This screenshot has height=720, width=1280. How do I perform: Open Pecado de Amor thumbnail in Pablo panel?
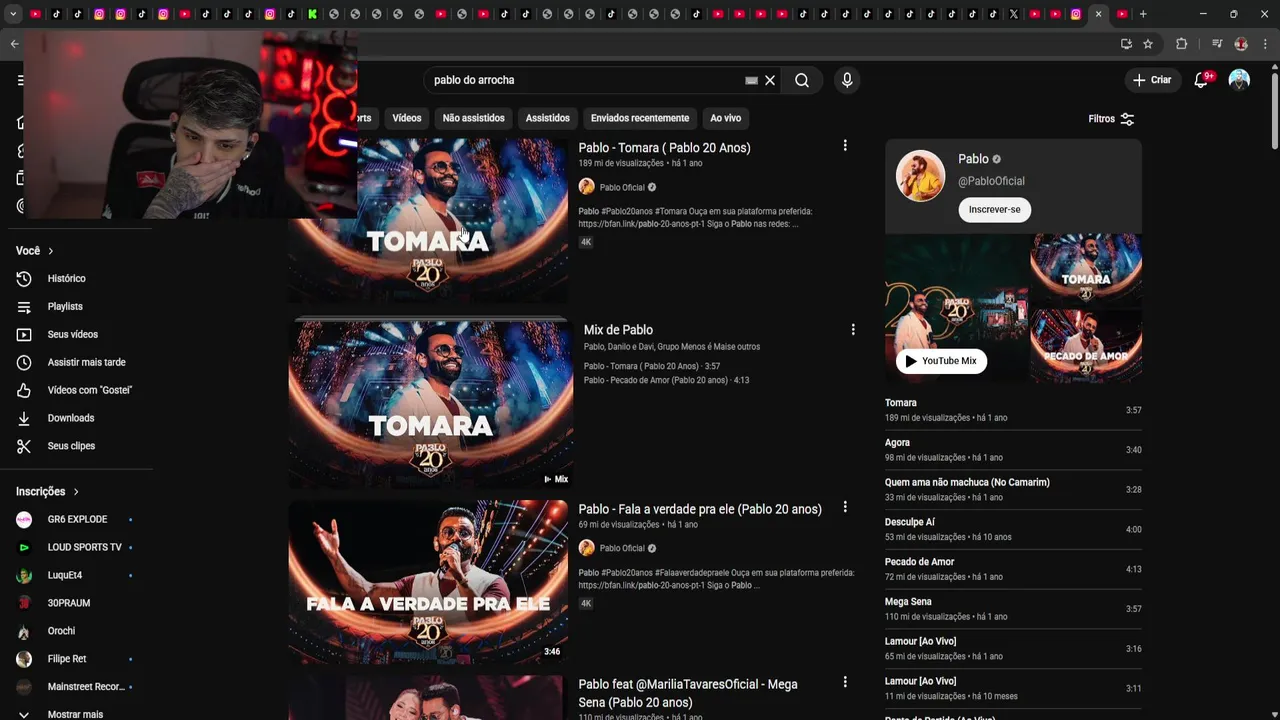click(1086, 346)
